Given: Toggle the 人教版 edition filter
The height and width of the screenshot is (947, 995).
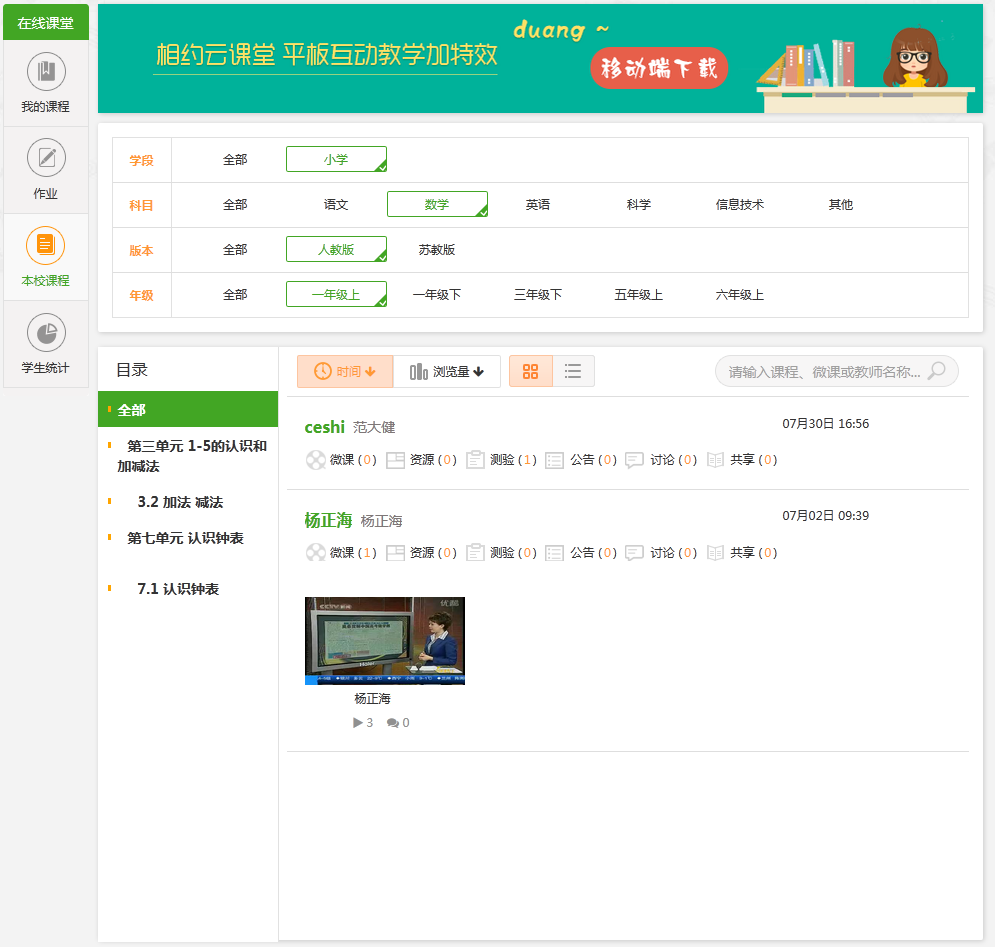Looking at the screenshot, I should coord(336,249).
